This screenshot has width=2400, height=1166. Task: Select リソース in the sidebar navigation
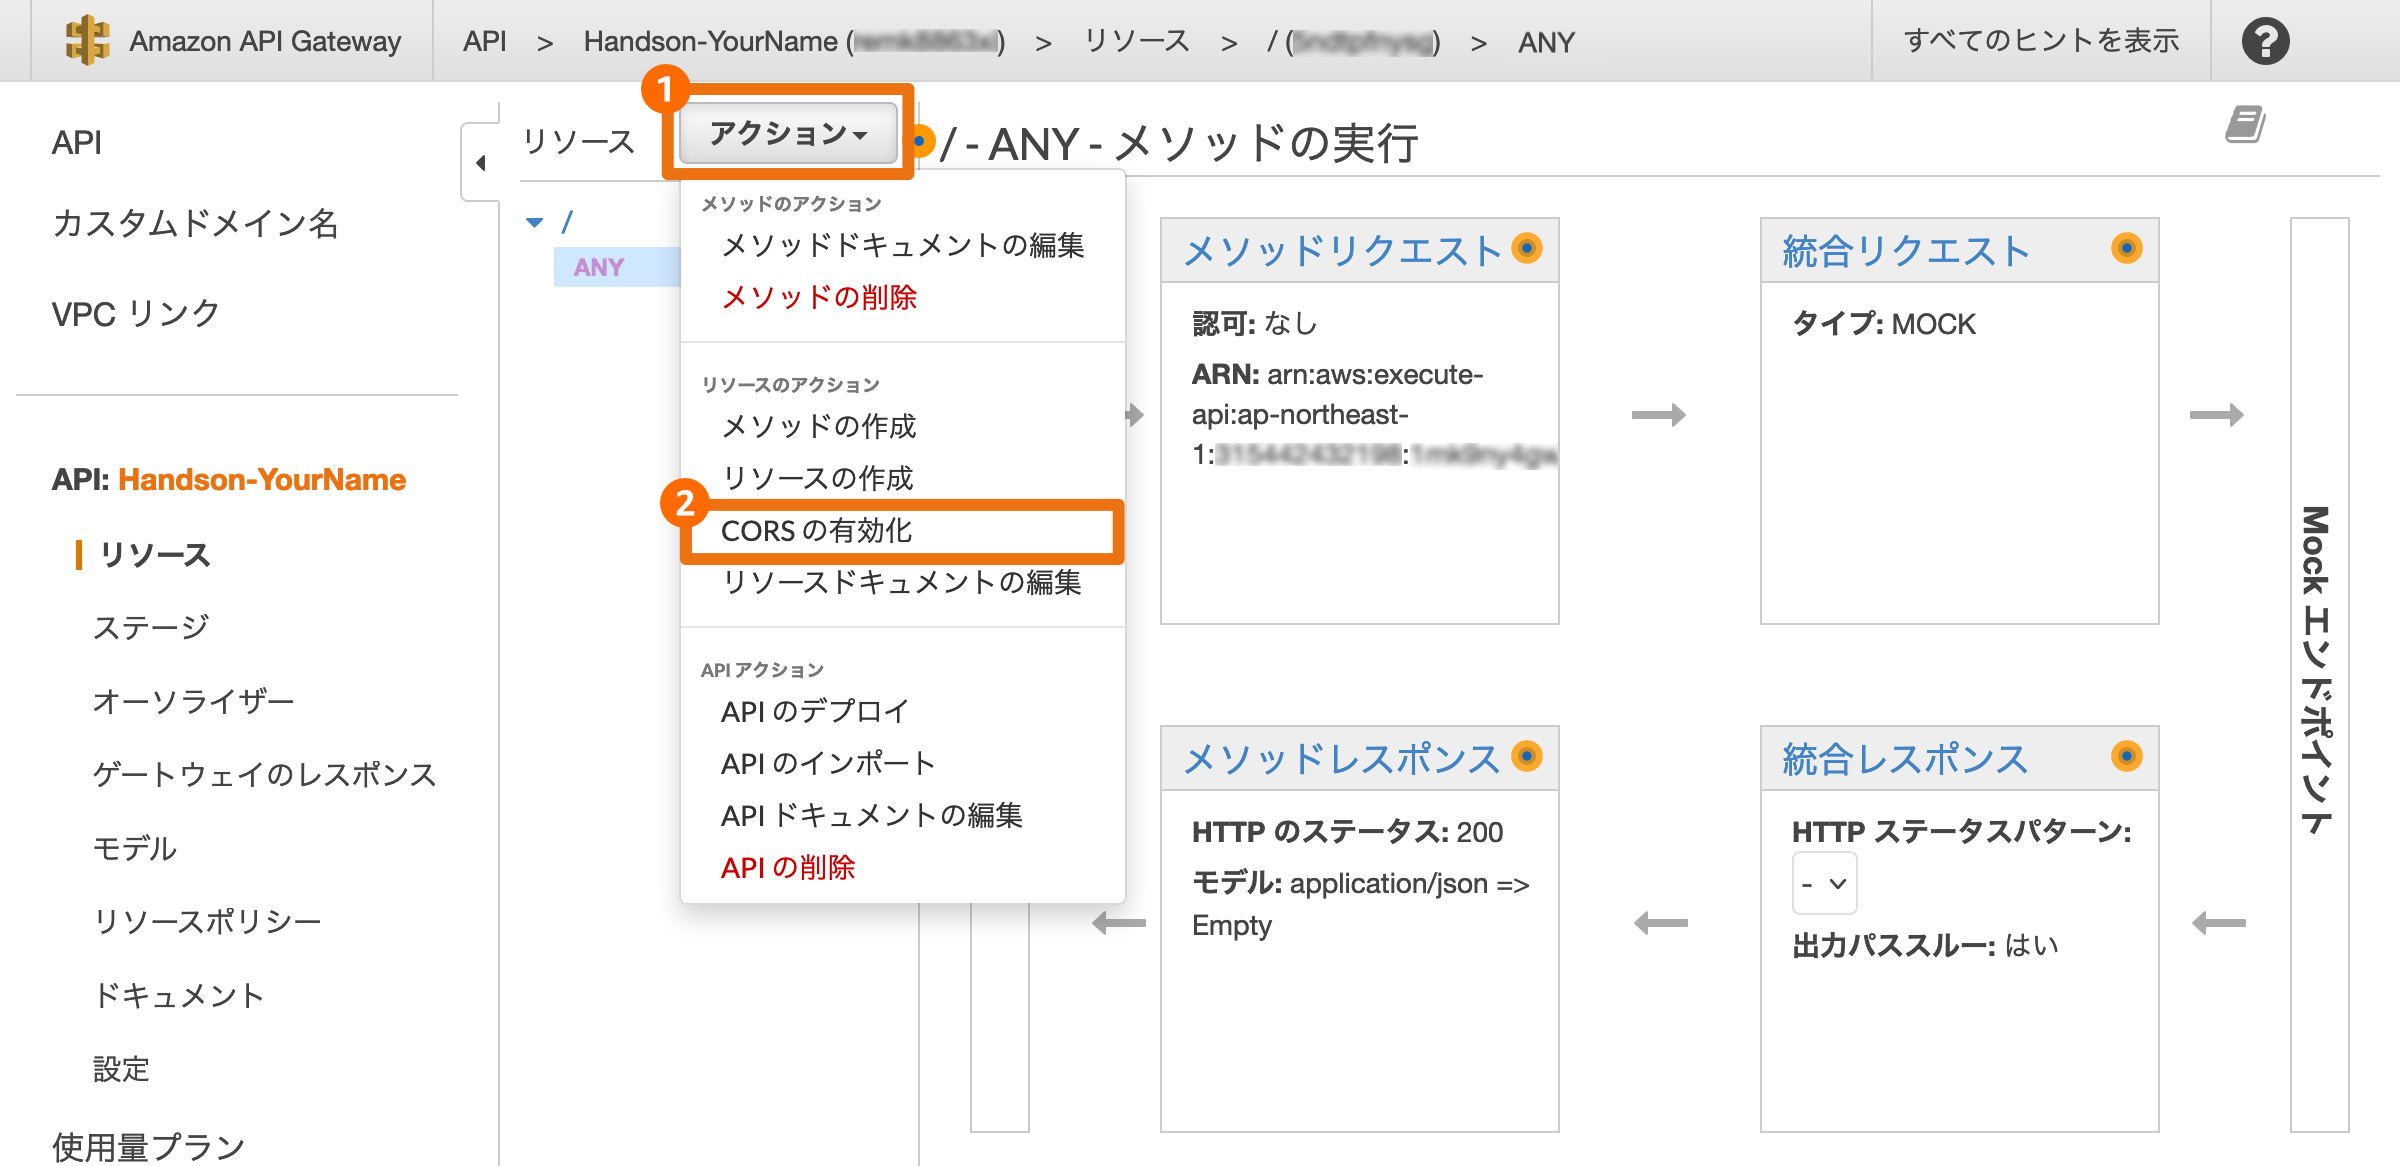pos(155,555)
